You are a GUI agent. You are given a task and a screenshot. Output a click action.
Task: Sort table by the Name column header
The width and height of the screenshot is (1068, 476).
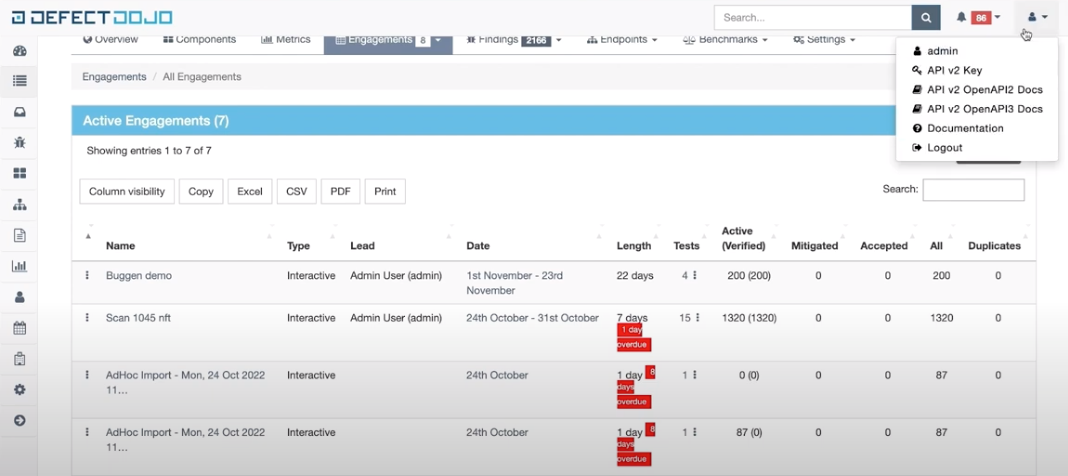point(120,245)
